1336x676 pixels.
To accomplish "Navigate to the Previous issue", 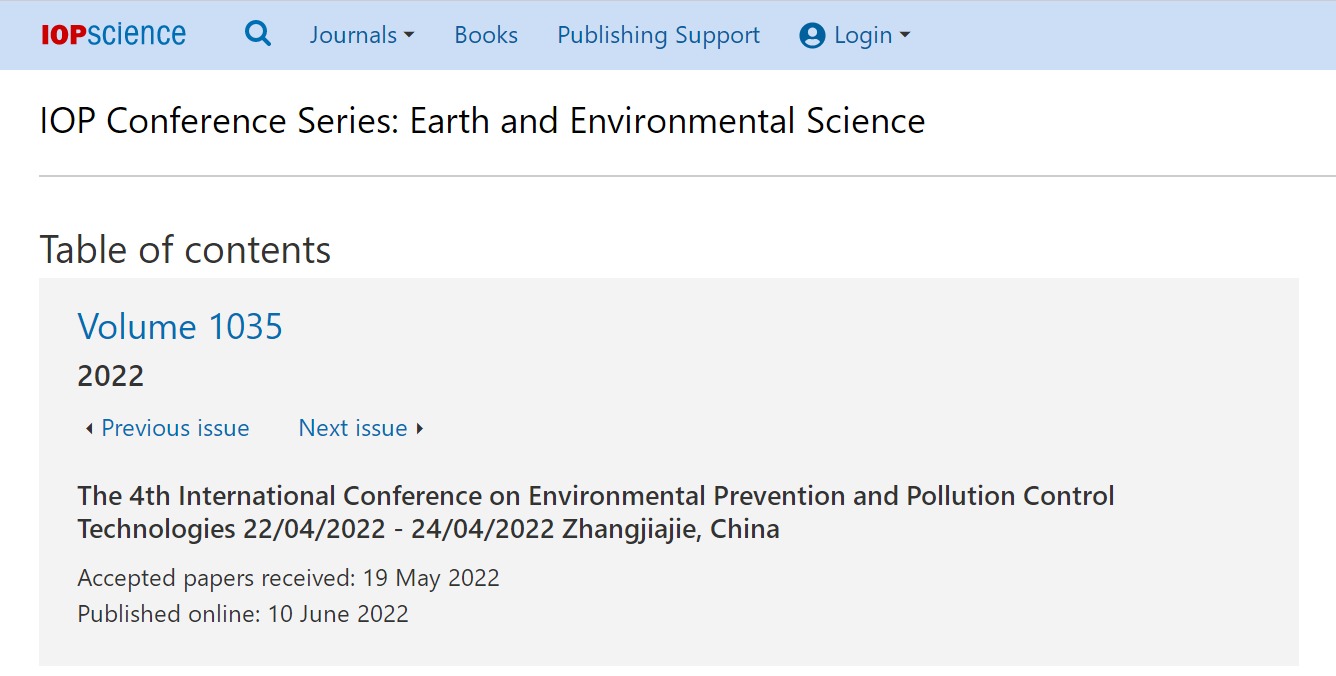I will coord(175,428).
